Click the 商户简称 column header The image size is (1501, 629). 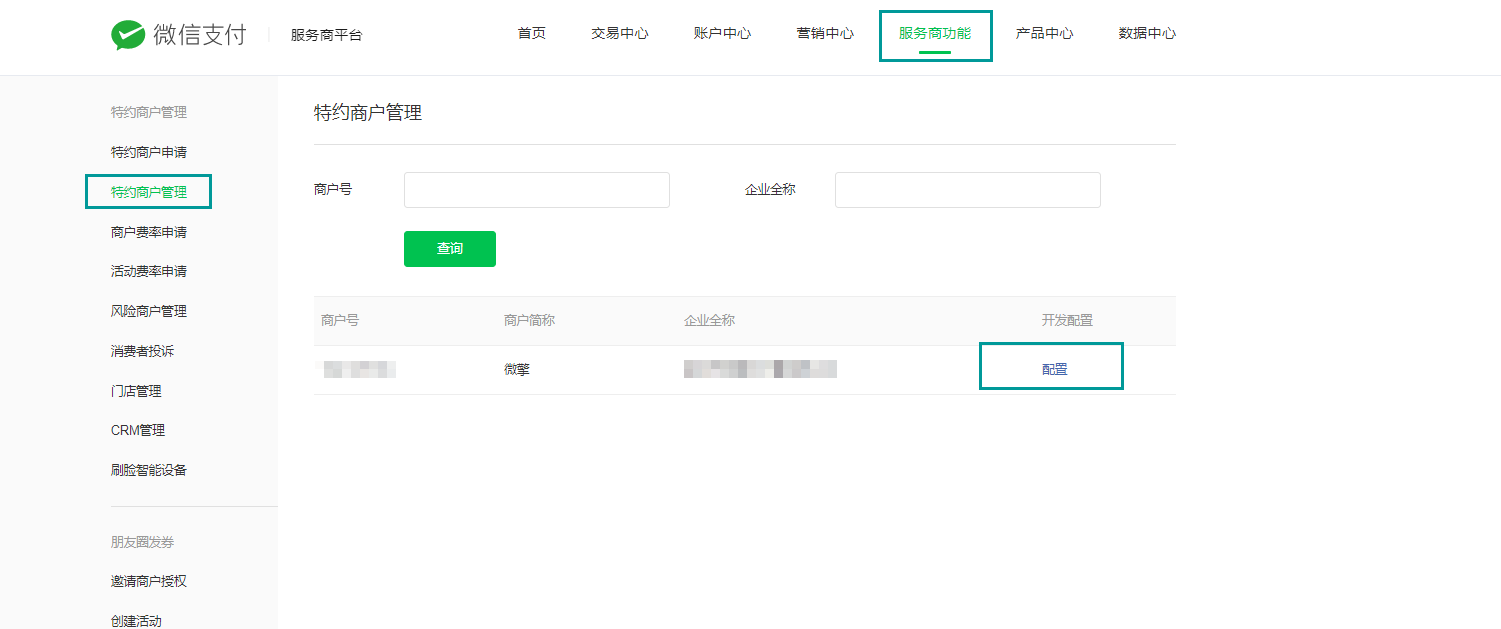(529, 320)
